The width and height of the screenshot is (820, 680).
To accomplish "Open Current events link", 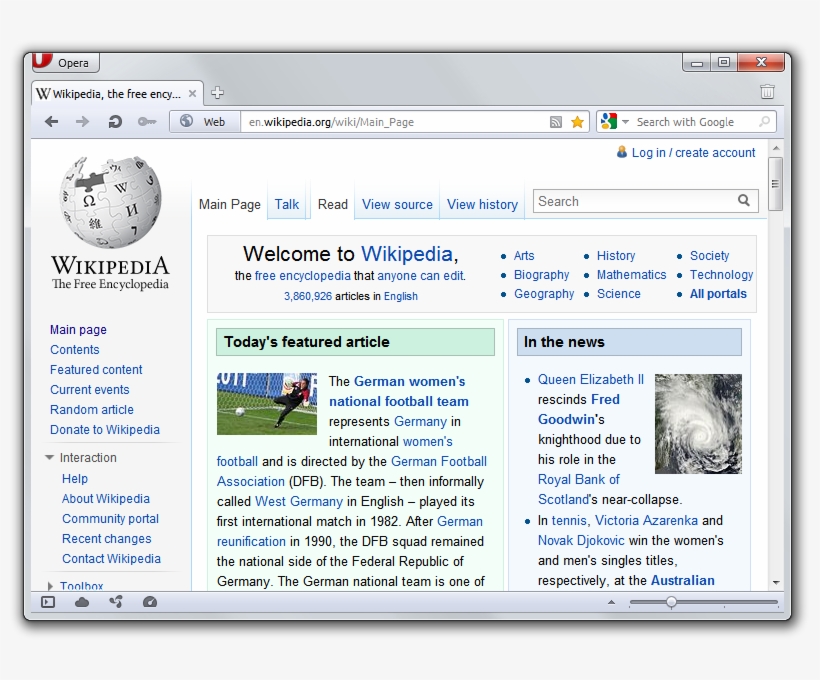I will (x=89, y=390).
